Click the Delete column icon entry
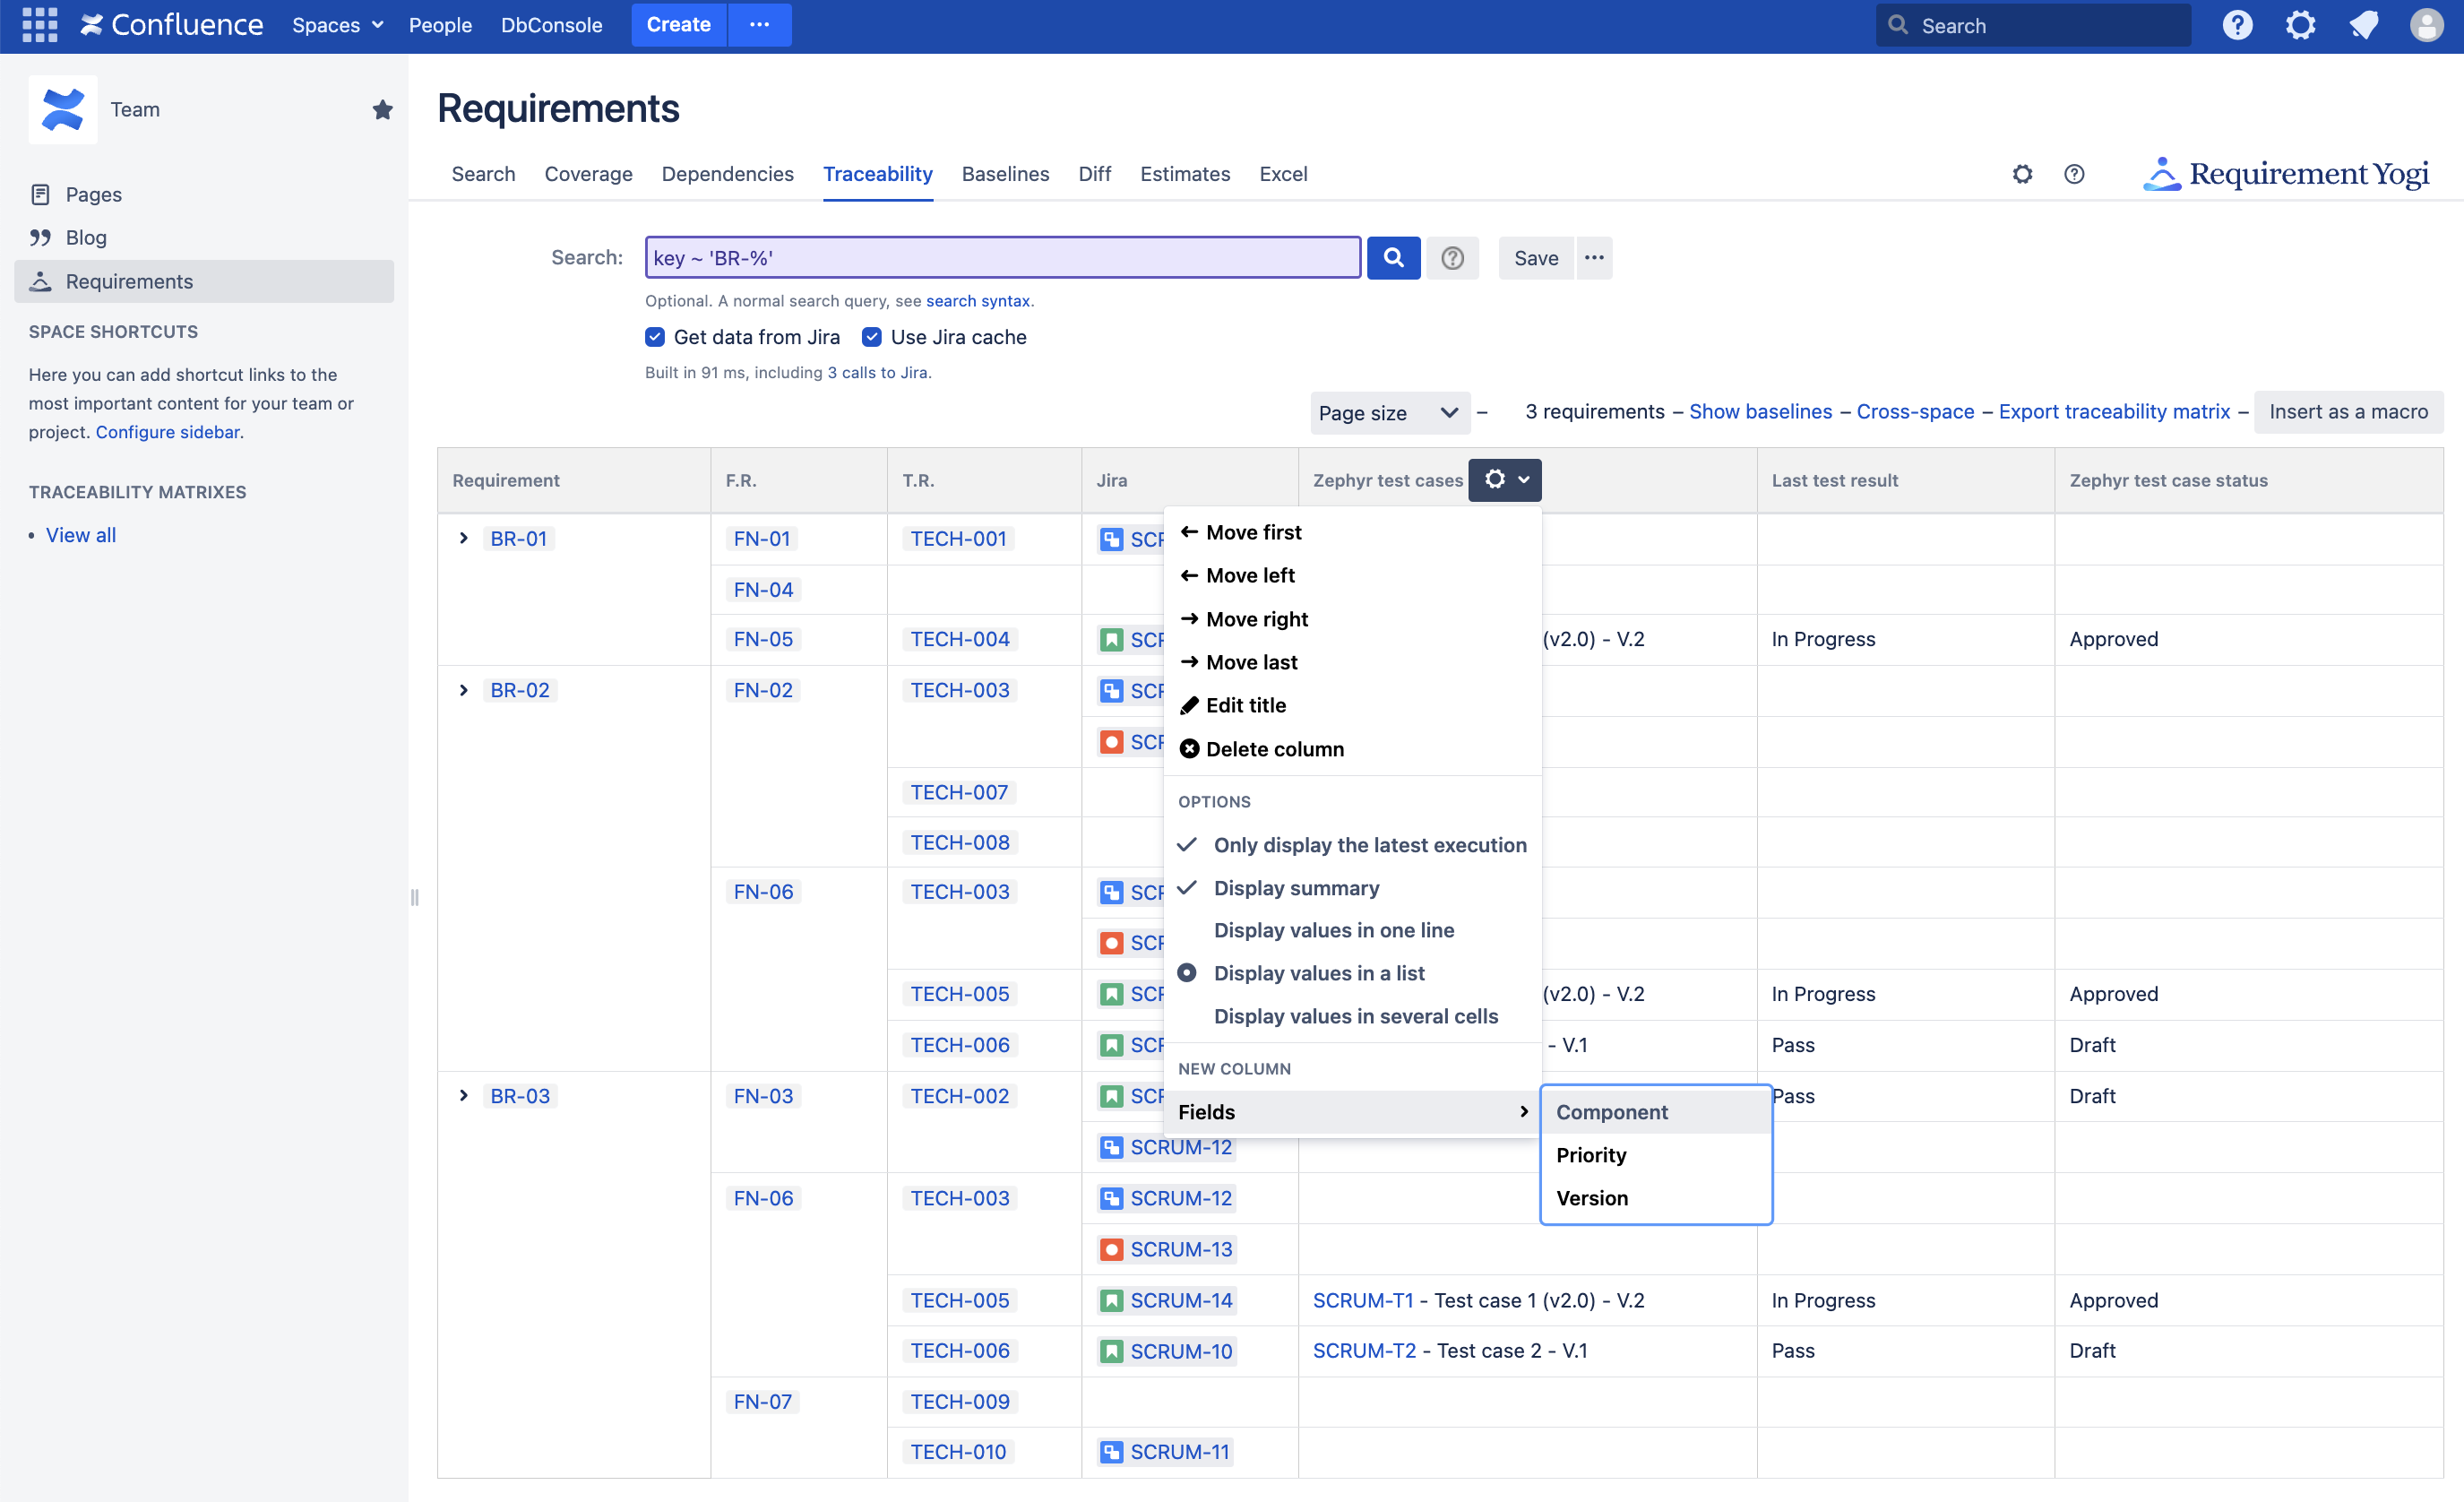The width and height of the screenshot is (2464, 1502). coord(1274,749)
